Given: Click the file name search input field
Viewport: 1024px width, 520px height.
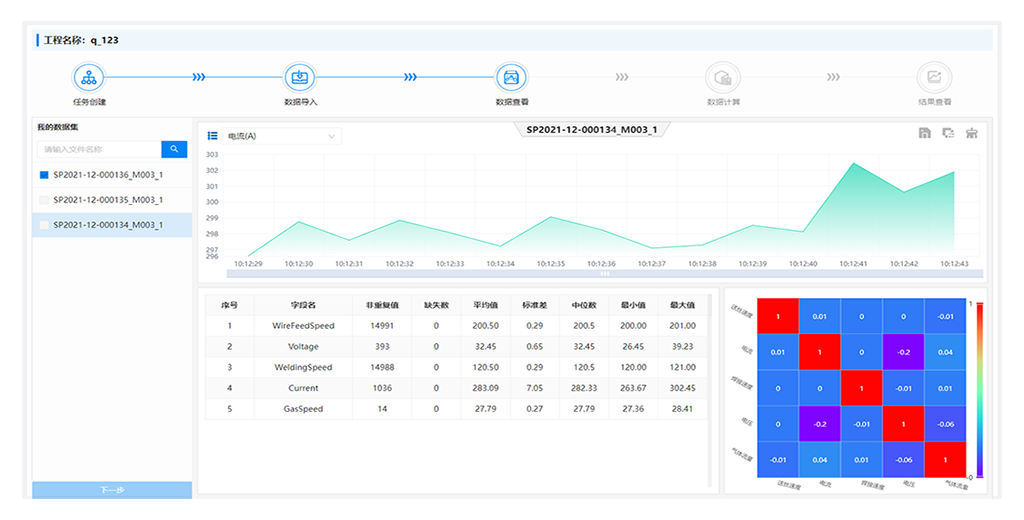Looking at the screenshot, I should click(x=99, y=149).
